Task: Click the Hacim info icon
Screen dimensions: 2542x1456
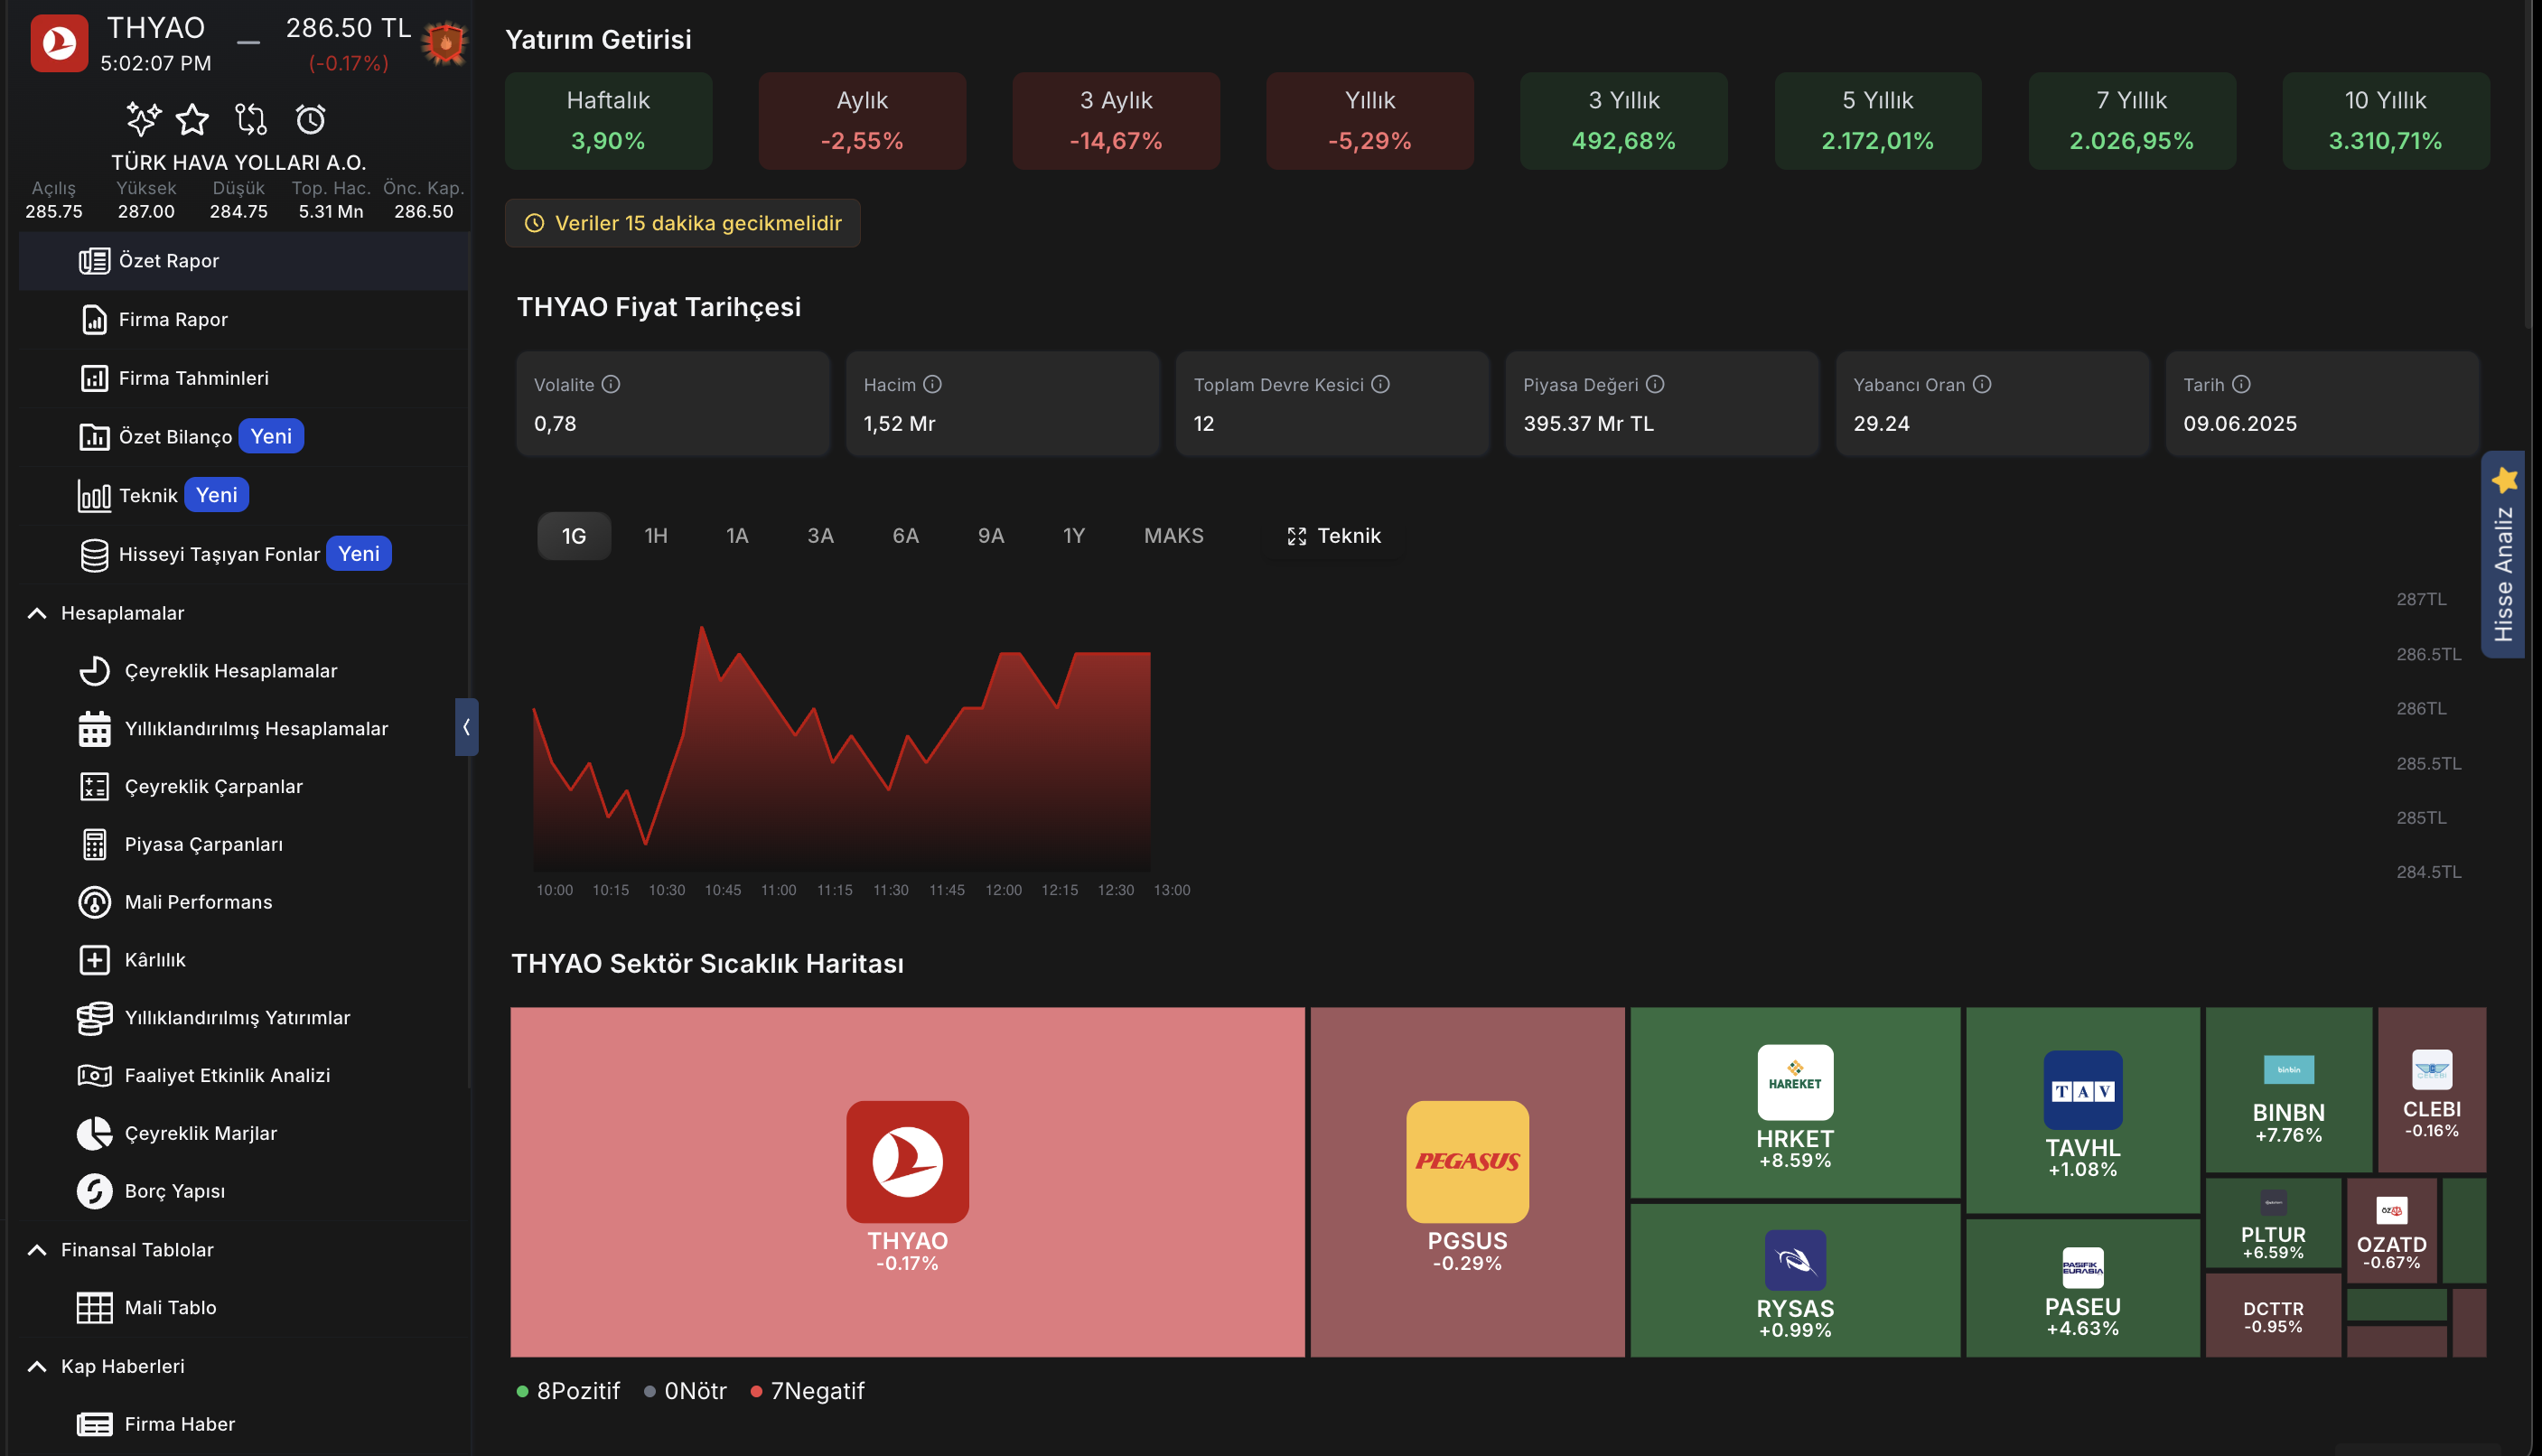Action: (932, 384)
